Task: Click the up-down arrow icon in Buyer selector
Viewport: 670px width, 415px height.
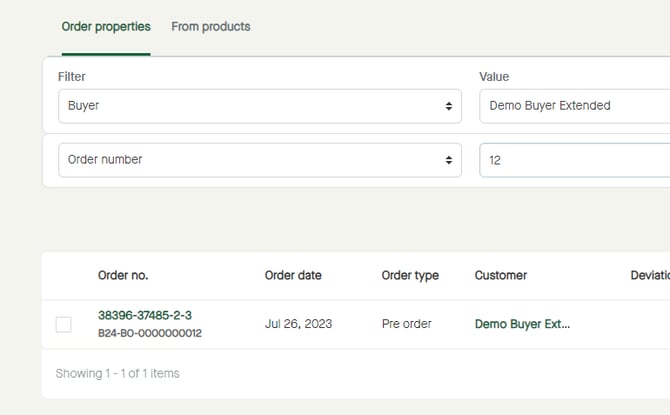Action: click(449, 106)
